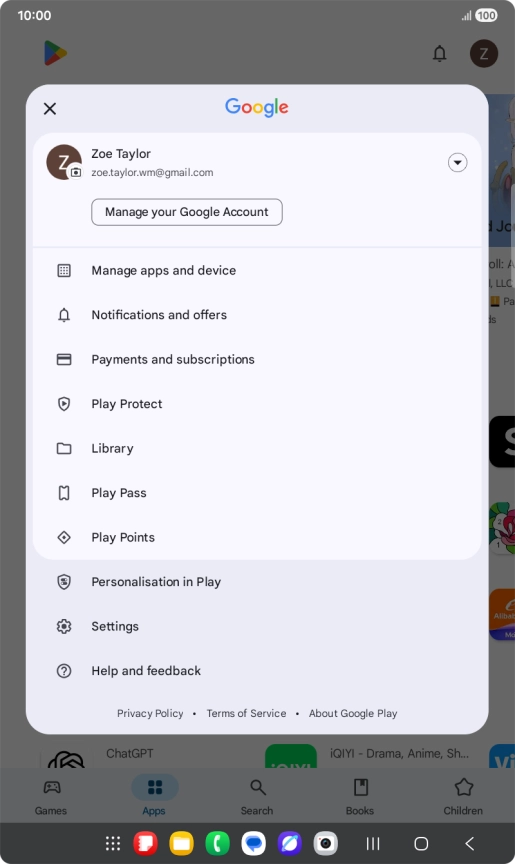Switch to the Children tab

pos(463,796)
